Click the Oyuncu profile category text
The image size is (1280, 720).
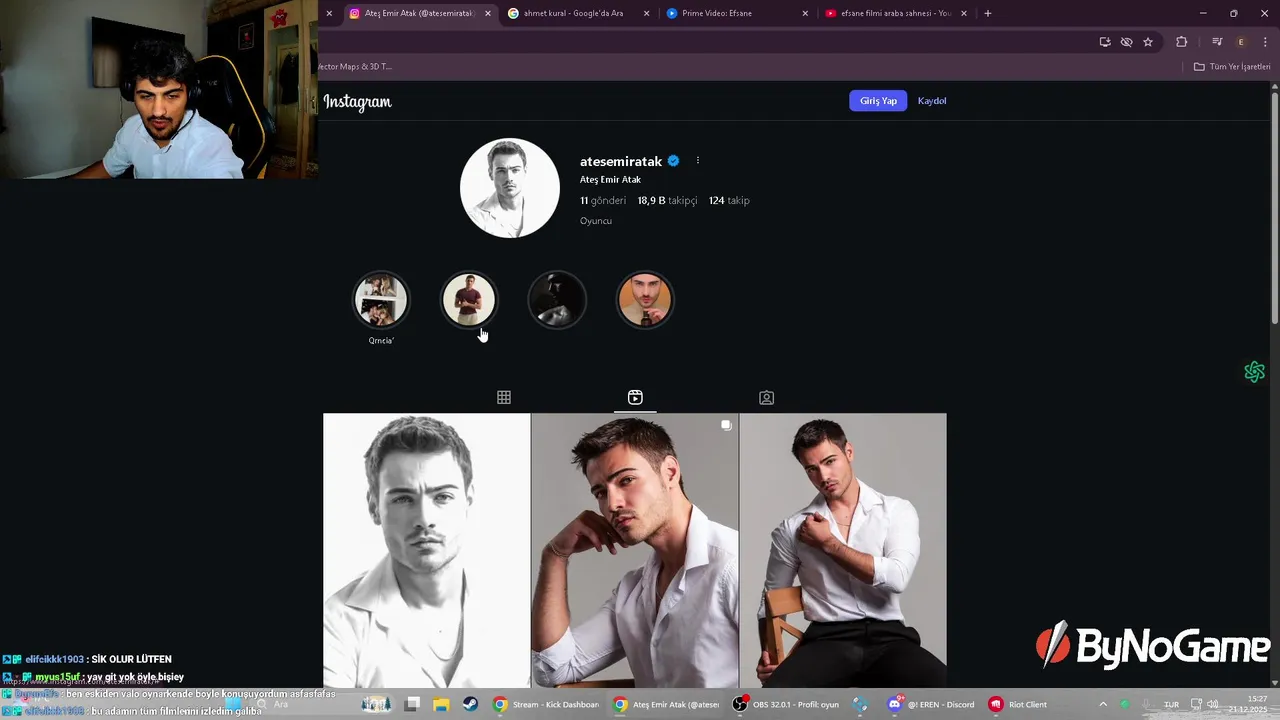click(x=596, y=221)
